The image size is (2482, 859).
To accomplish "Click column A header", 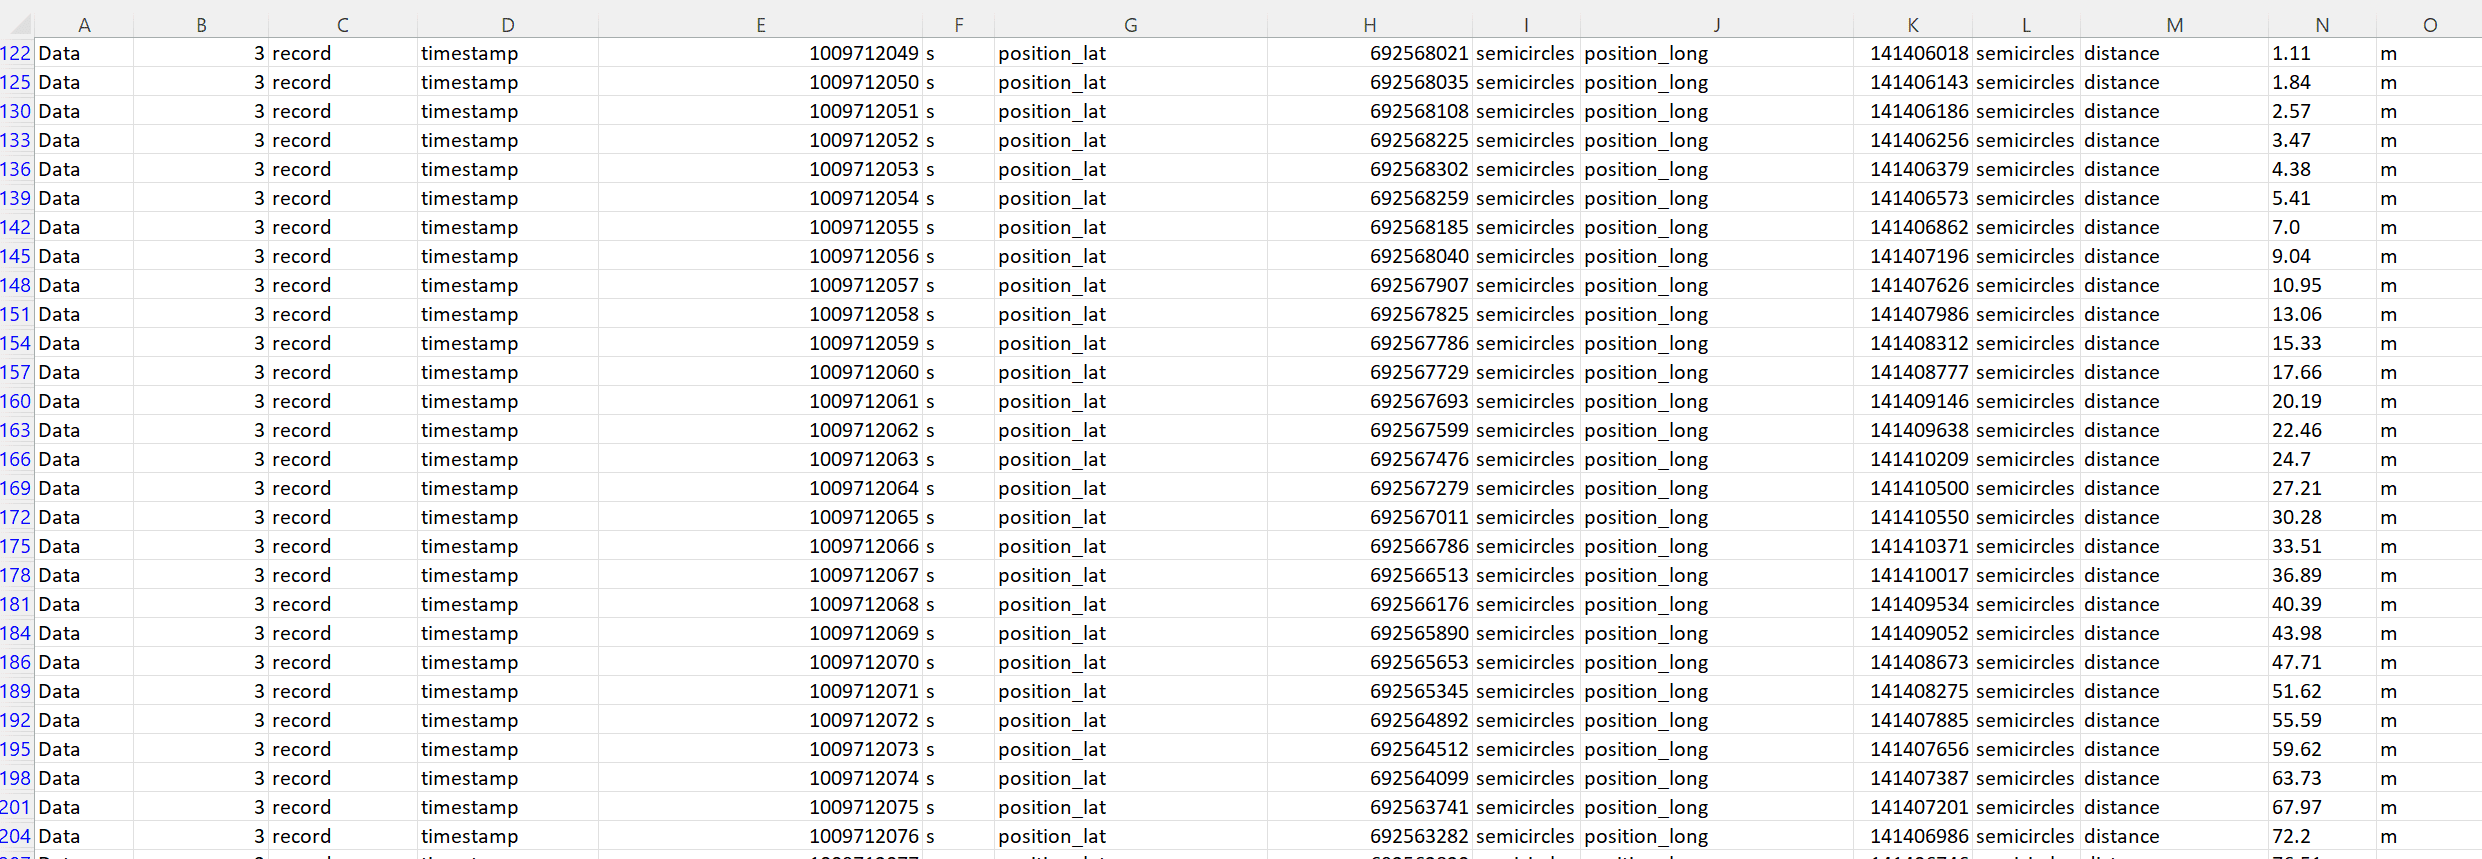I will pyautogui.click(x=84, y=25).
